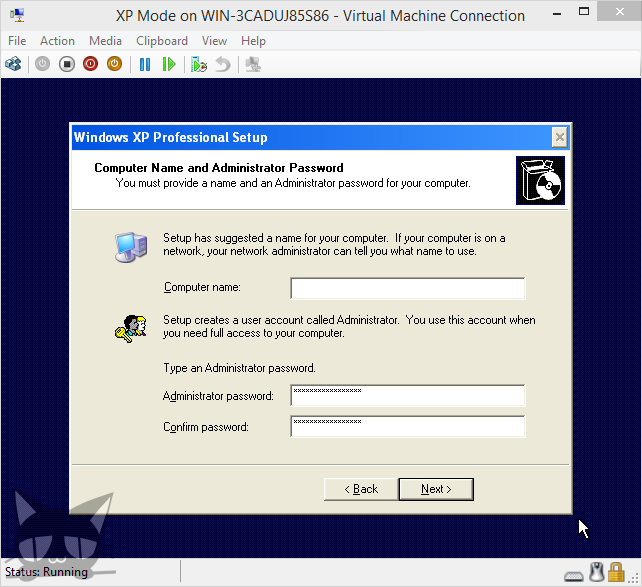642x587 pixels.
Task: Click the 'Computer name:' label
Action: [202, 287]
